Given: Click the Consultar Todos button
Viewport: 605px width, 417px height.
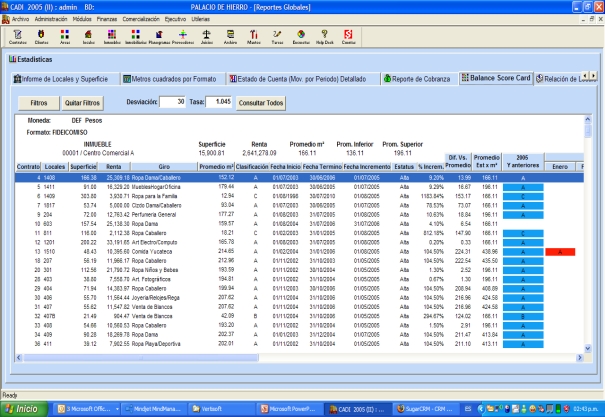Looking at the screenshot, I should coord(263,102).
